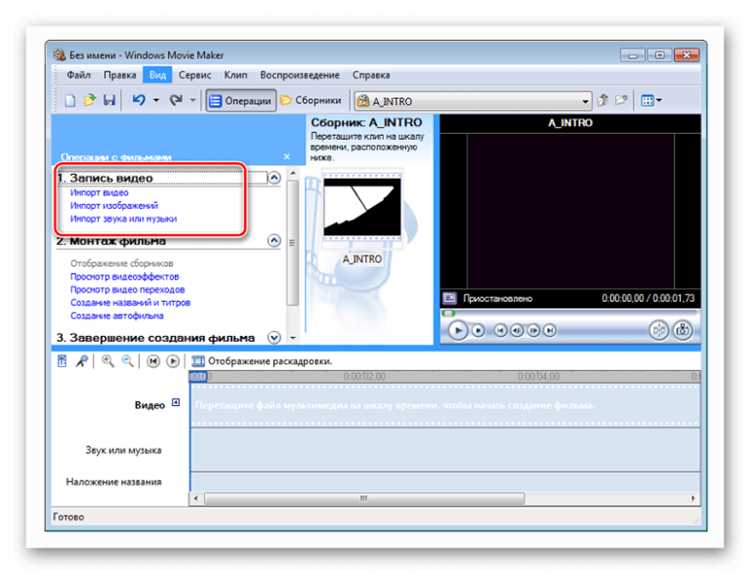Click the preview monitor seek bar
The height and width of the screenshot is (574, 750).
(x=570, y=313)
